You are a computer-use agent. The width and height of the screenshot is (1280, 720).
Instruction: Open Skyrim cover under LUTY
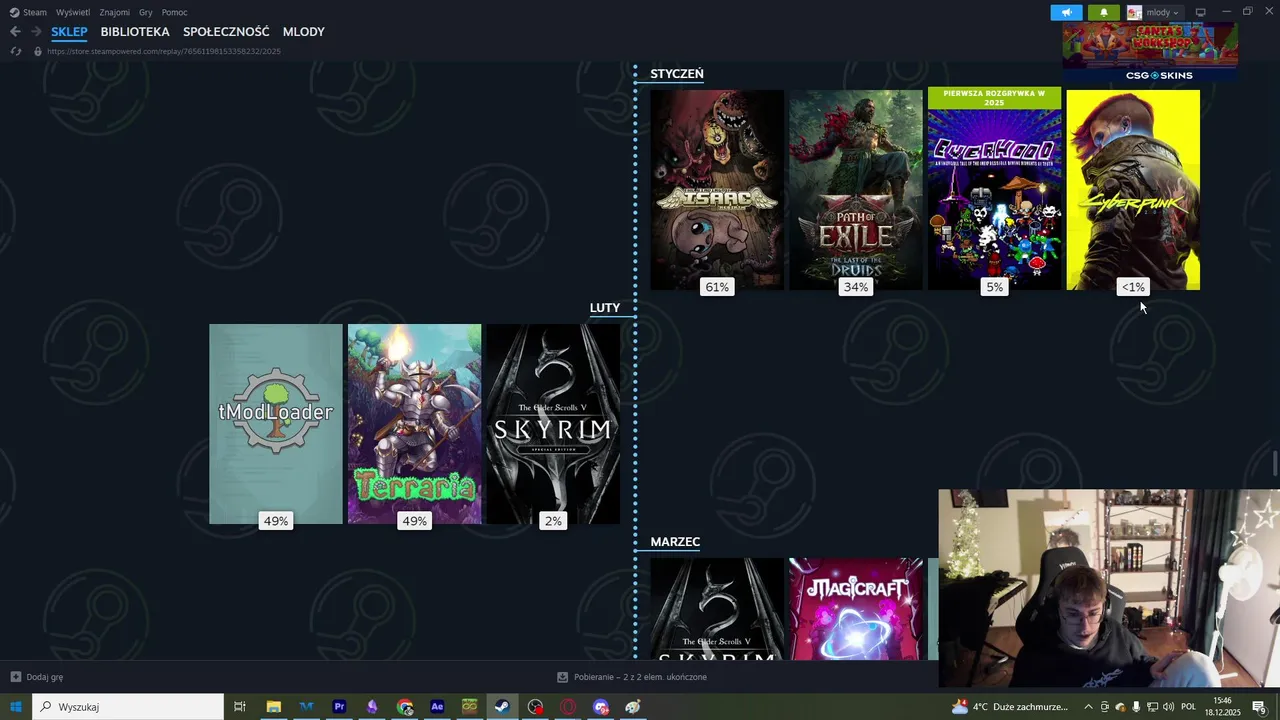click(x=553, y=424)
